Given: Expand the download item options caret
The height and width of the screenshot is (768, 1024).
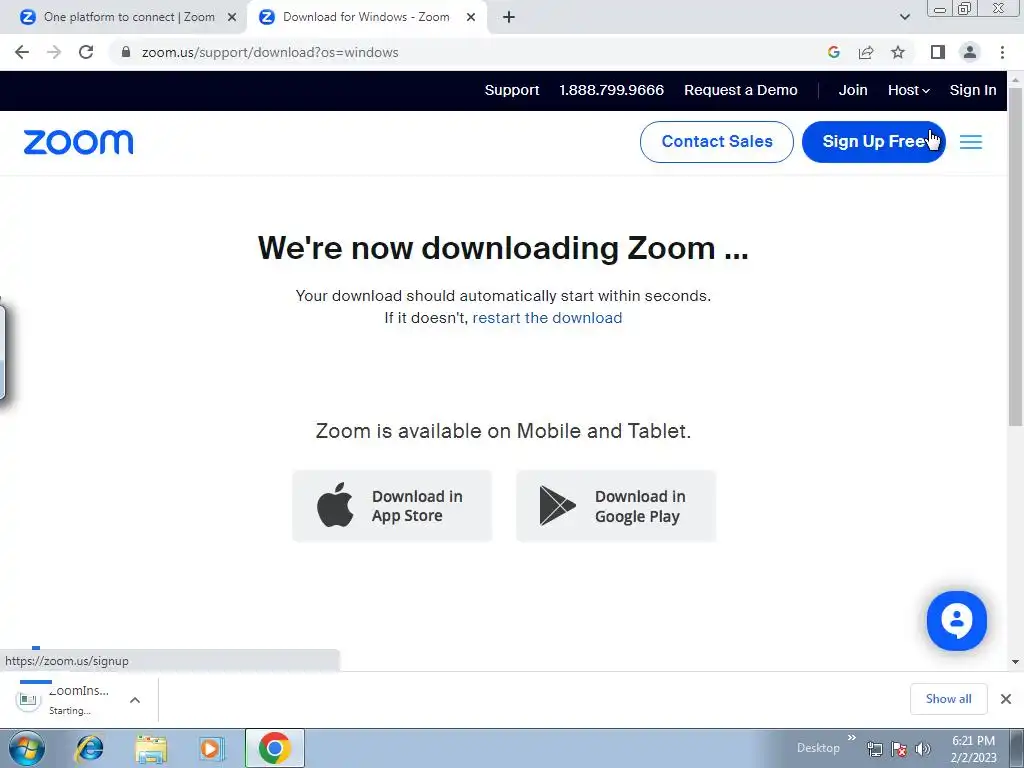Looking at the screenshot, I should click(135, 700).
